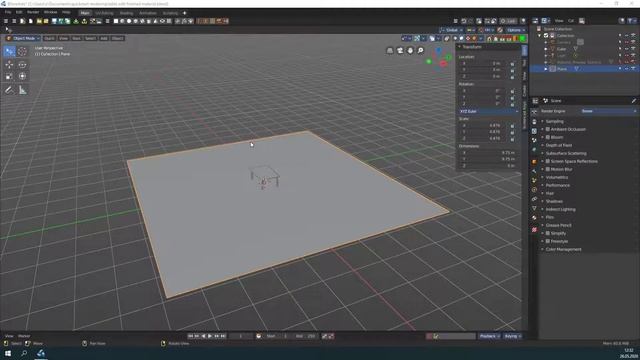Screen dimensions: 640x360
Task: Open World properties tab icon
Action: tap(534, 150)
